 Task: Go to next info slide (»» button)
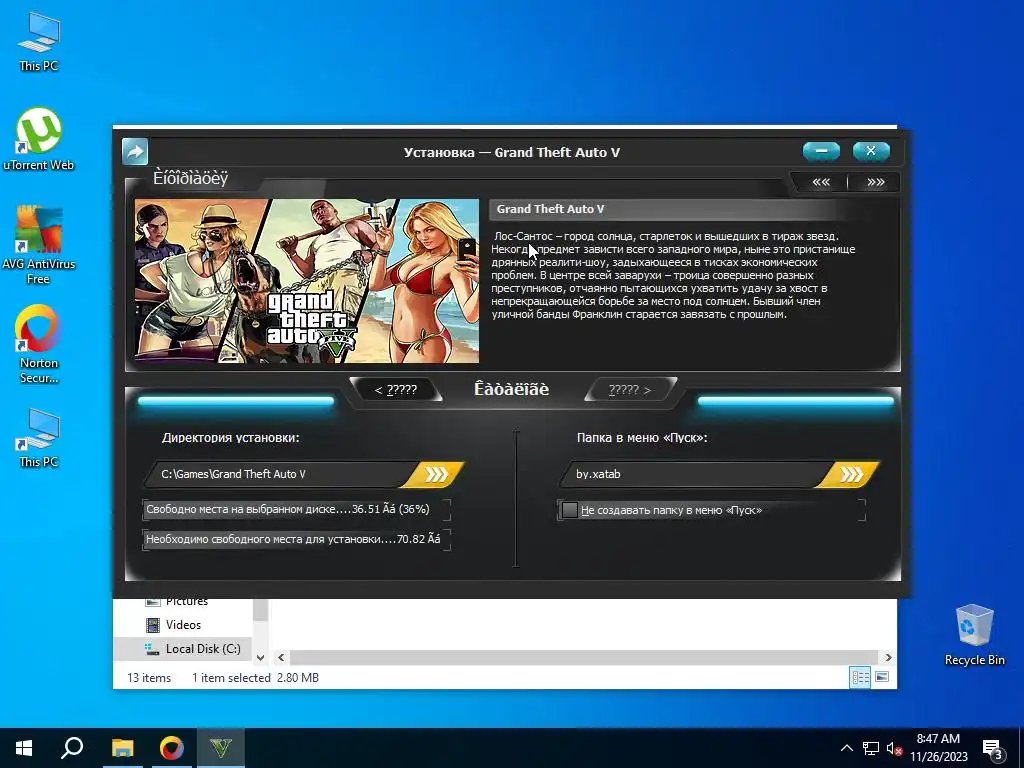tap(875, 182)
